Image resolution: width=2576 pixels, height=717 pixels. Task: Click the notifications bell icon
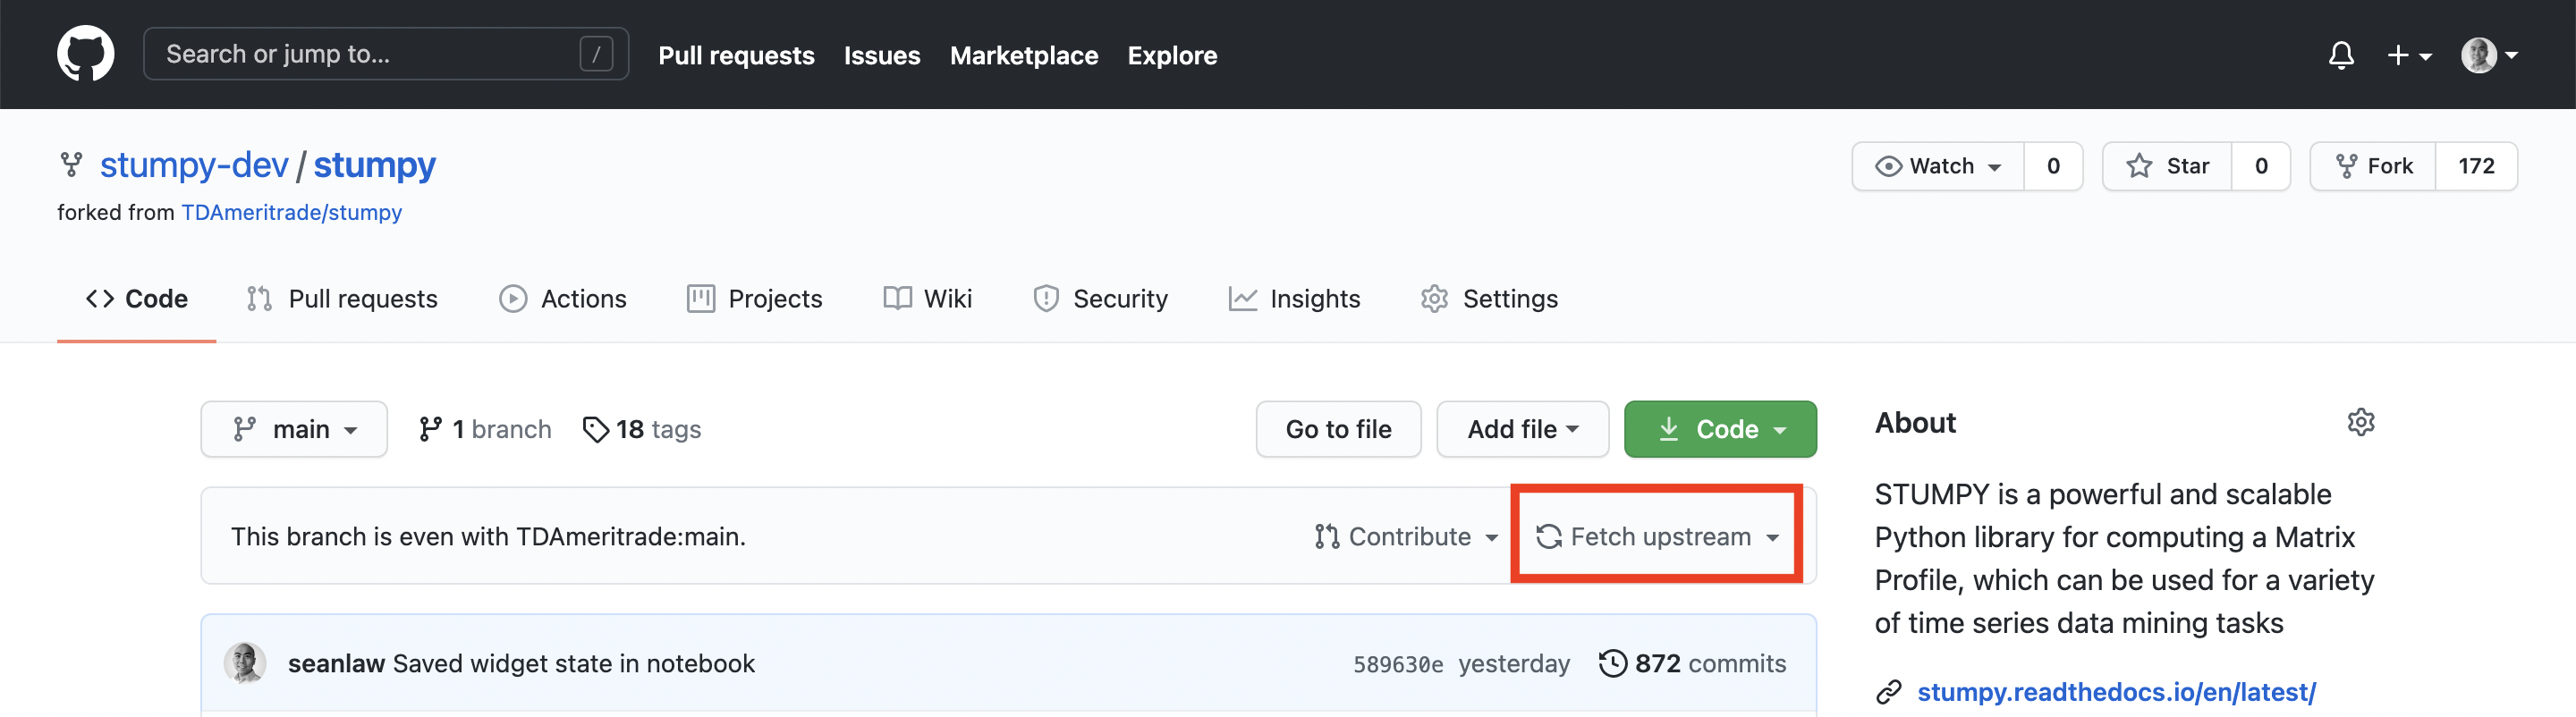[2341, 55]
